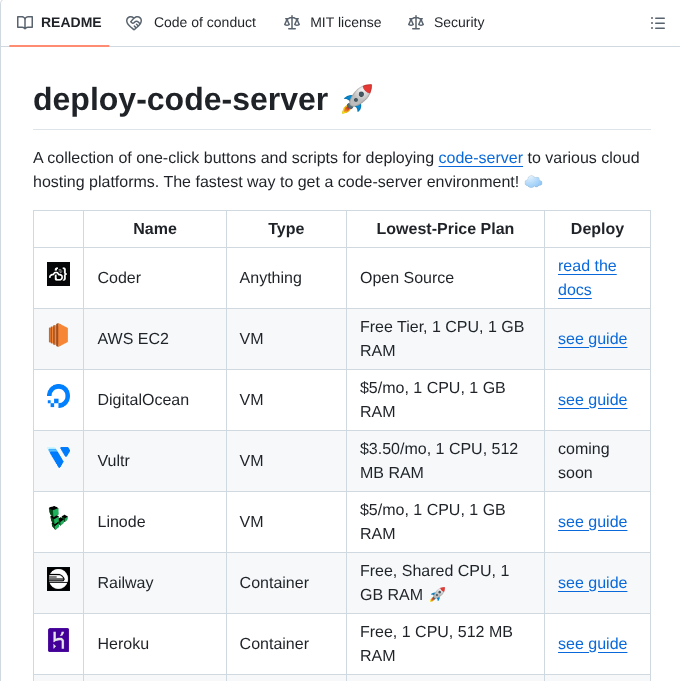Select the Coder name cell

(x=155, y=278)
